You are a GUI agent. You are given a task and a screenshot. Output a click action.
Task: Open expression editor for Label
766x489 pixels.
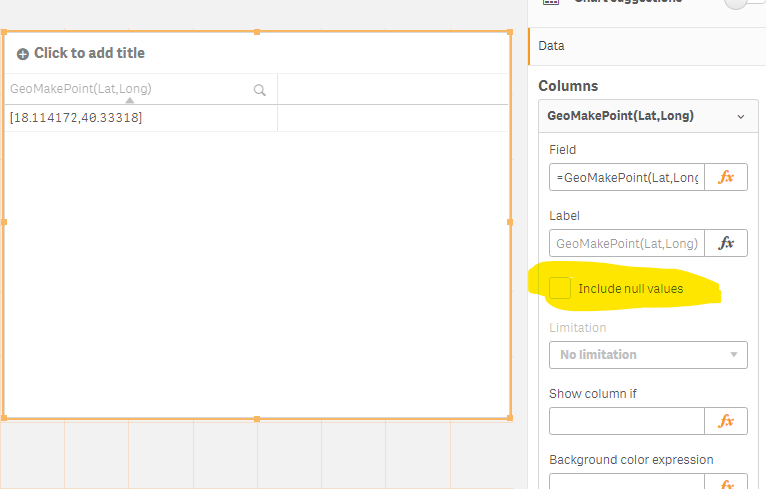pos(726,243)
